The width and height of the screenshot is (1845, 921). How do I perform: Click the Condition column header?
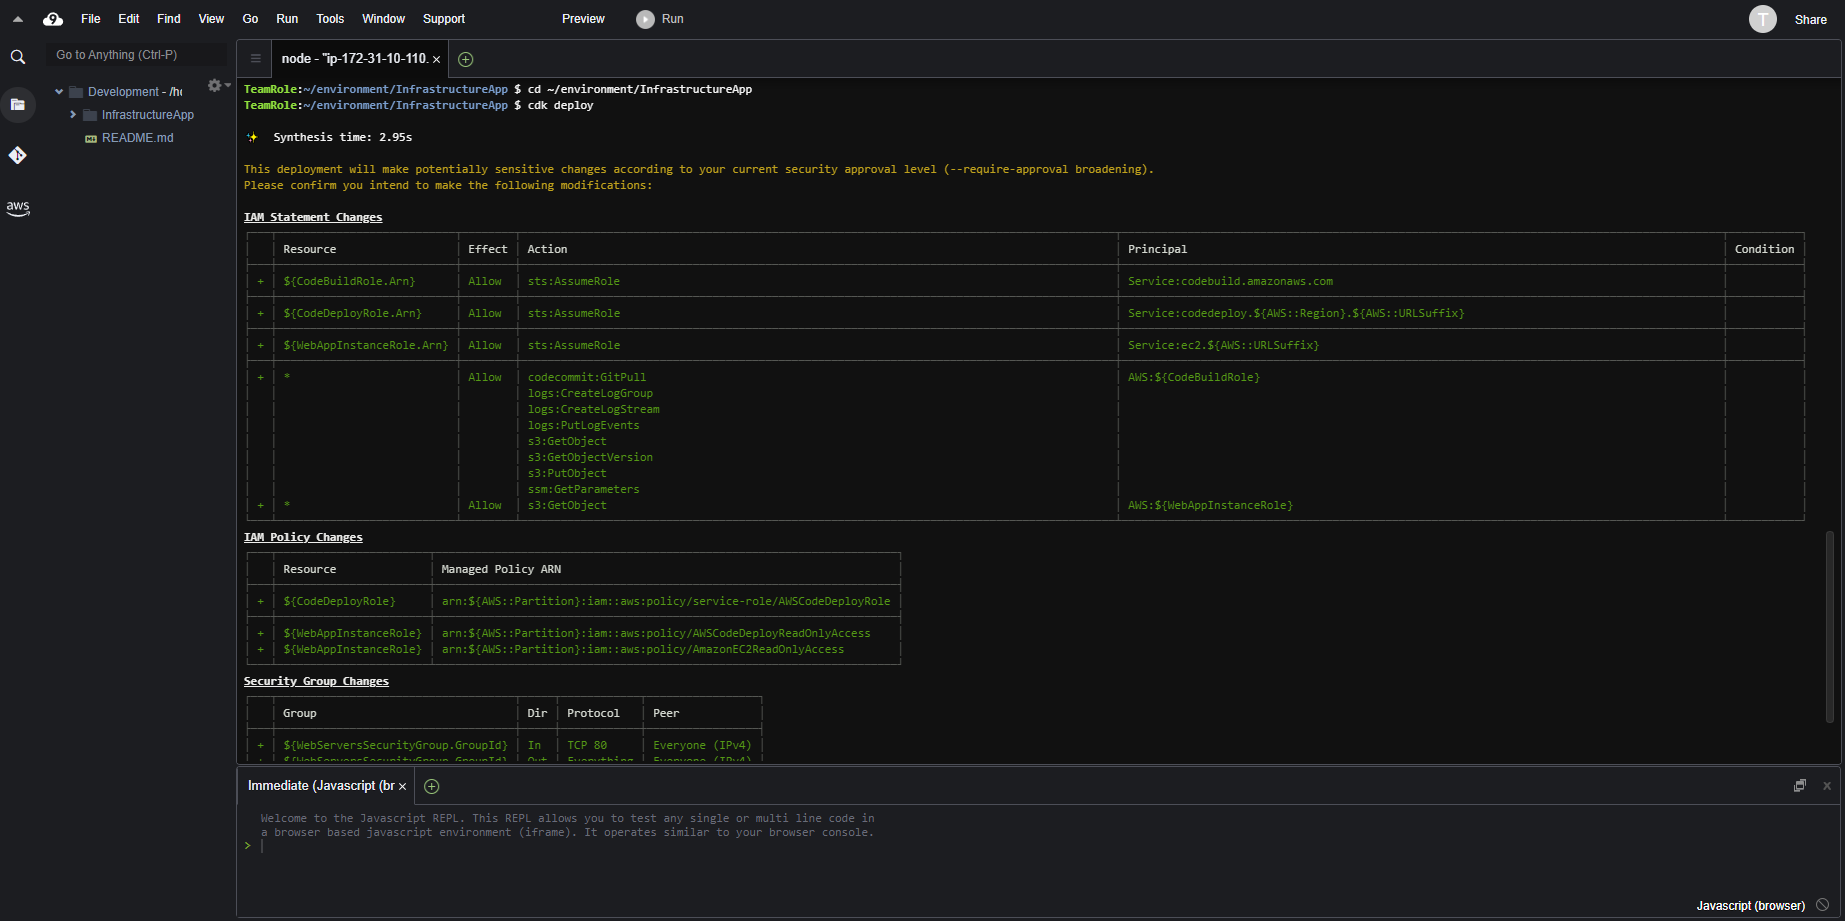(x=1764, y=249)
